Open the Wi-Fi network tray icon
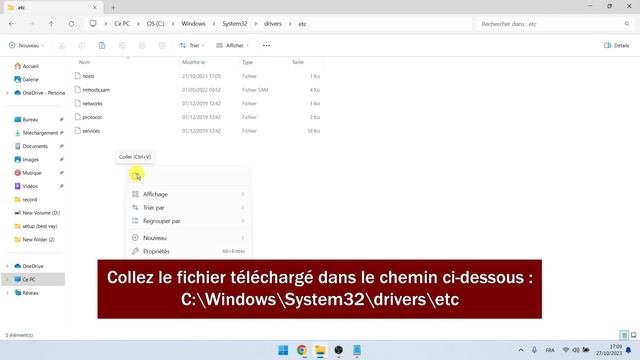Viewport: 640px width, 360px height. click(565, 350)
